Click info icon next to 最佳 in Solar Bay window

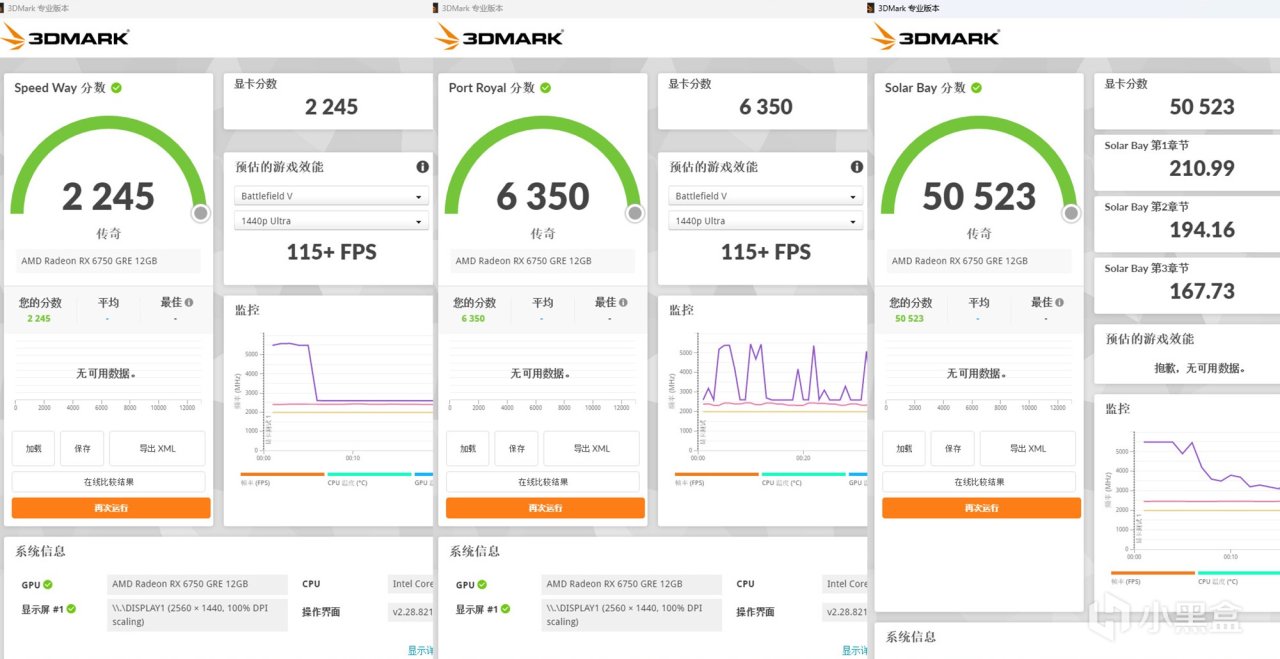click(1059, 302)
